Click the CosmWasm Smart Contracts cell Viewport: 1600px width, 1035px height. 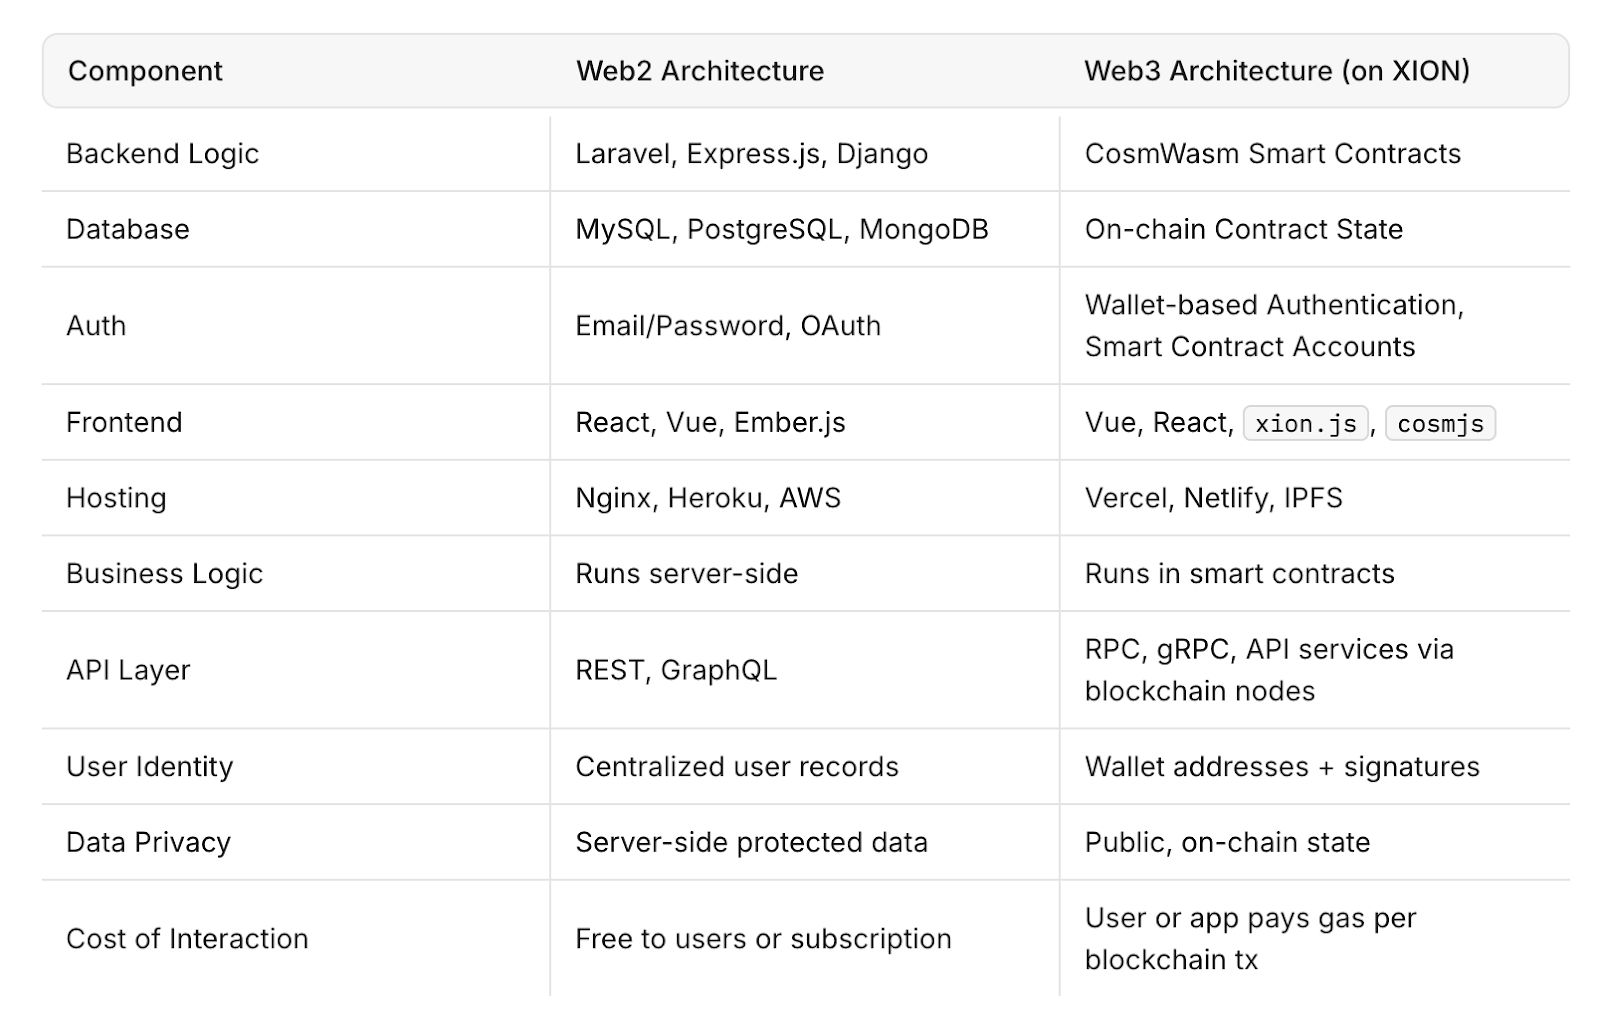click(x=1272, y=154)
